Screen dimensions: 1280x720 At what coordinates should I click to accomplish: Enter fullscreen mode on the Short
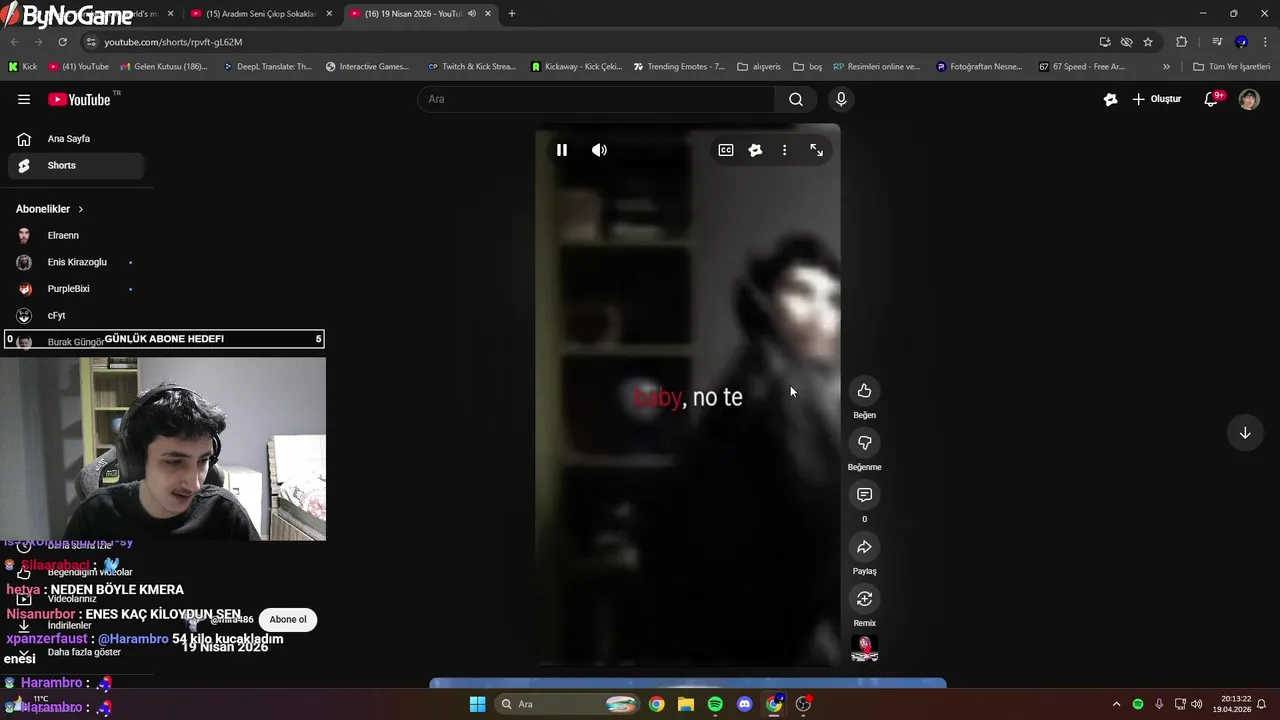pos(817,150)
